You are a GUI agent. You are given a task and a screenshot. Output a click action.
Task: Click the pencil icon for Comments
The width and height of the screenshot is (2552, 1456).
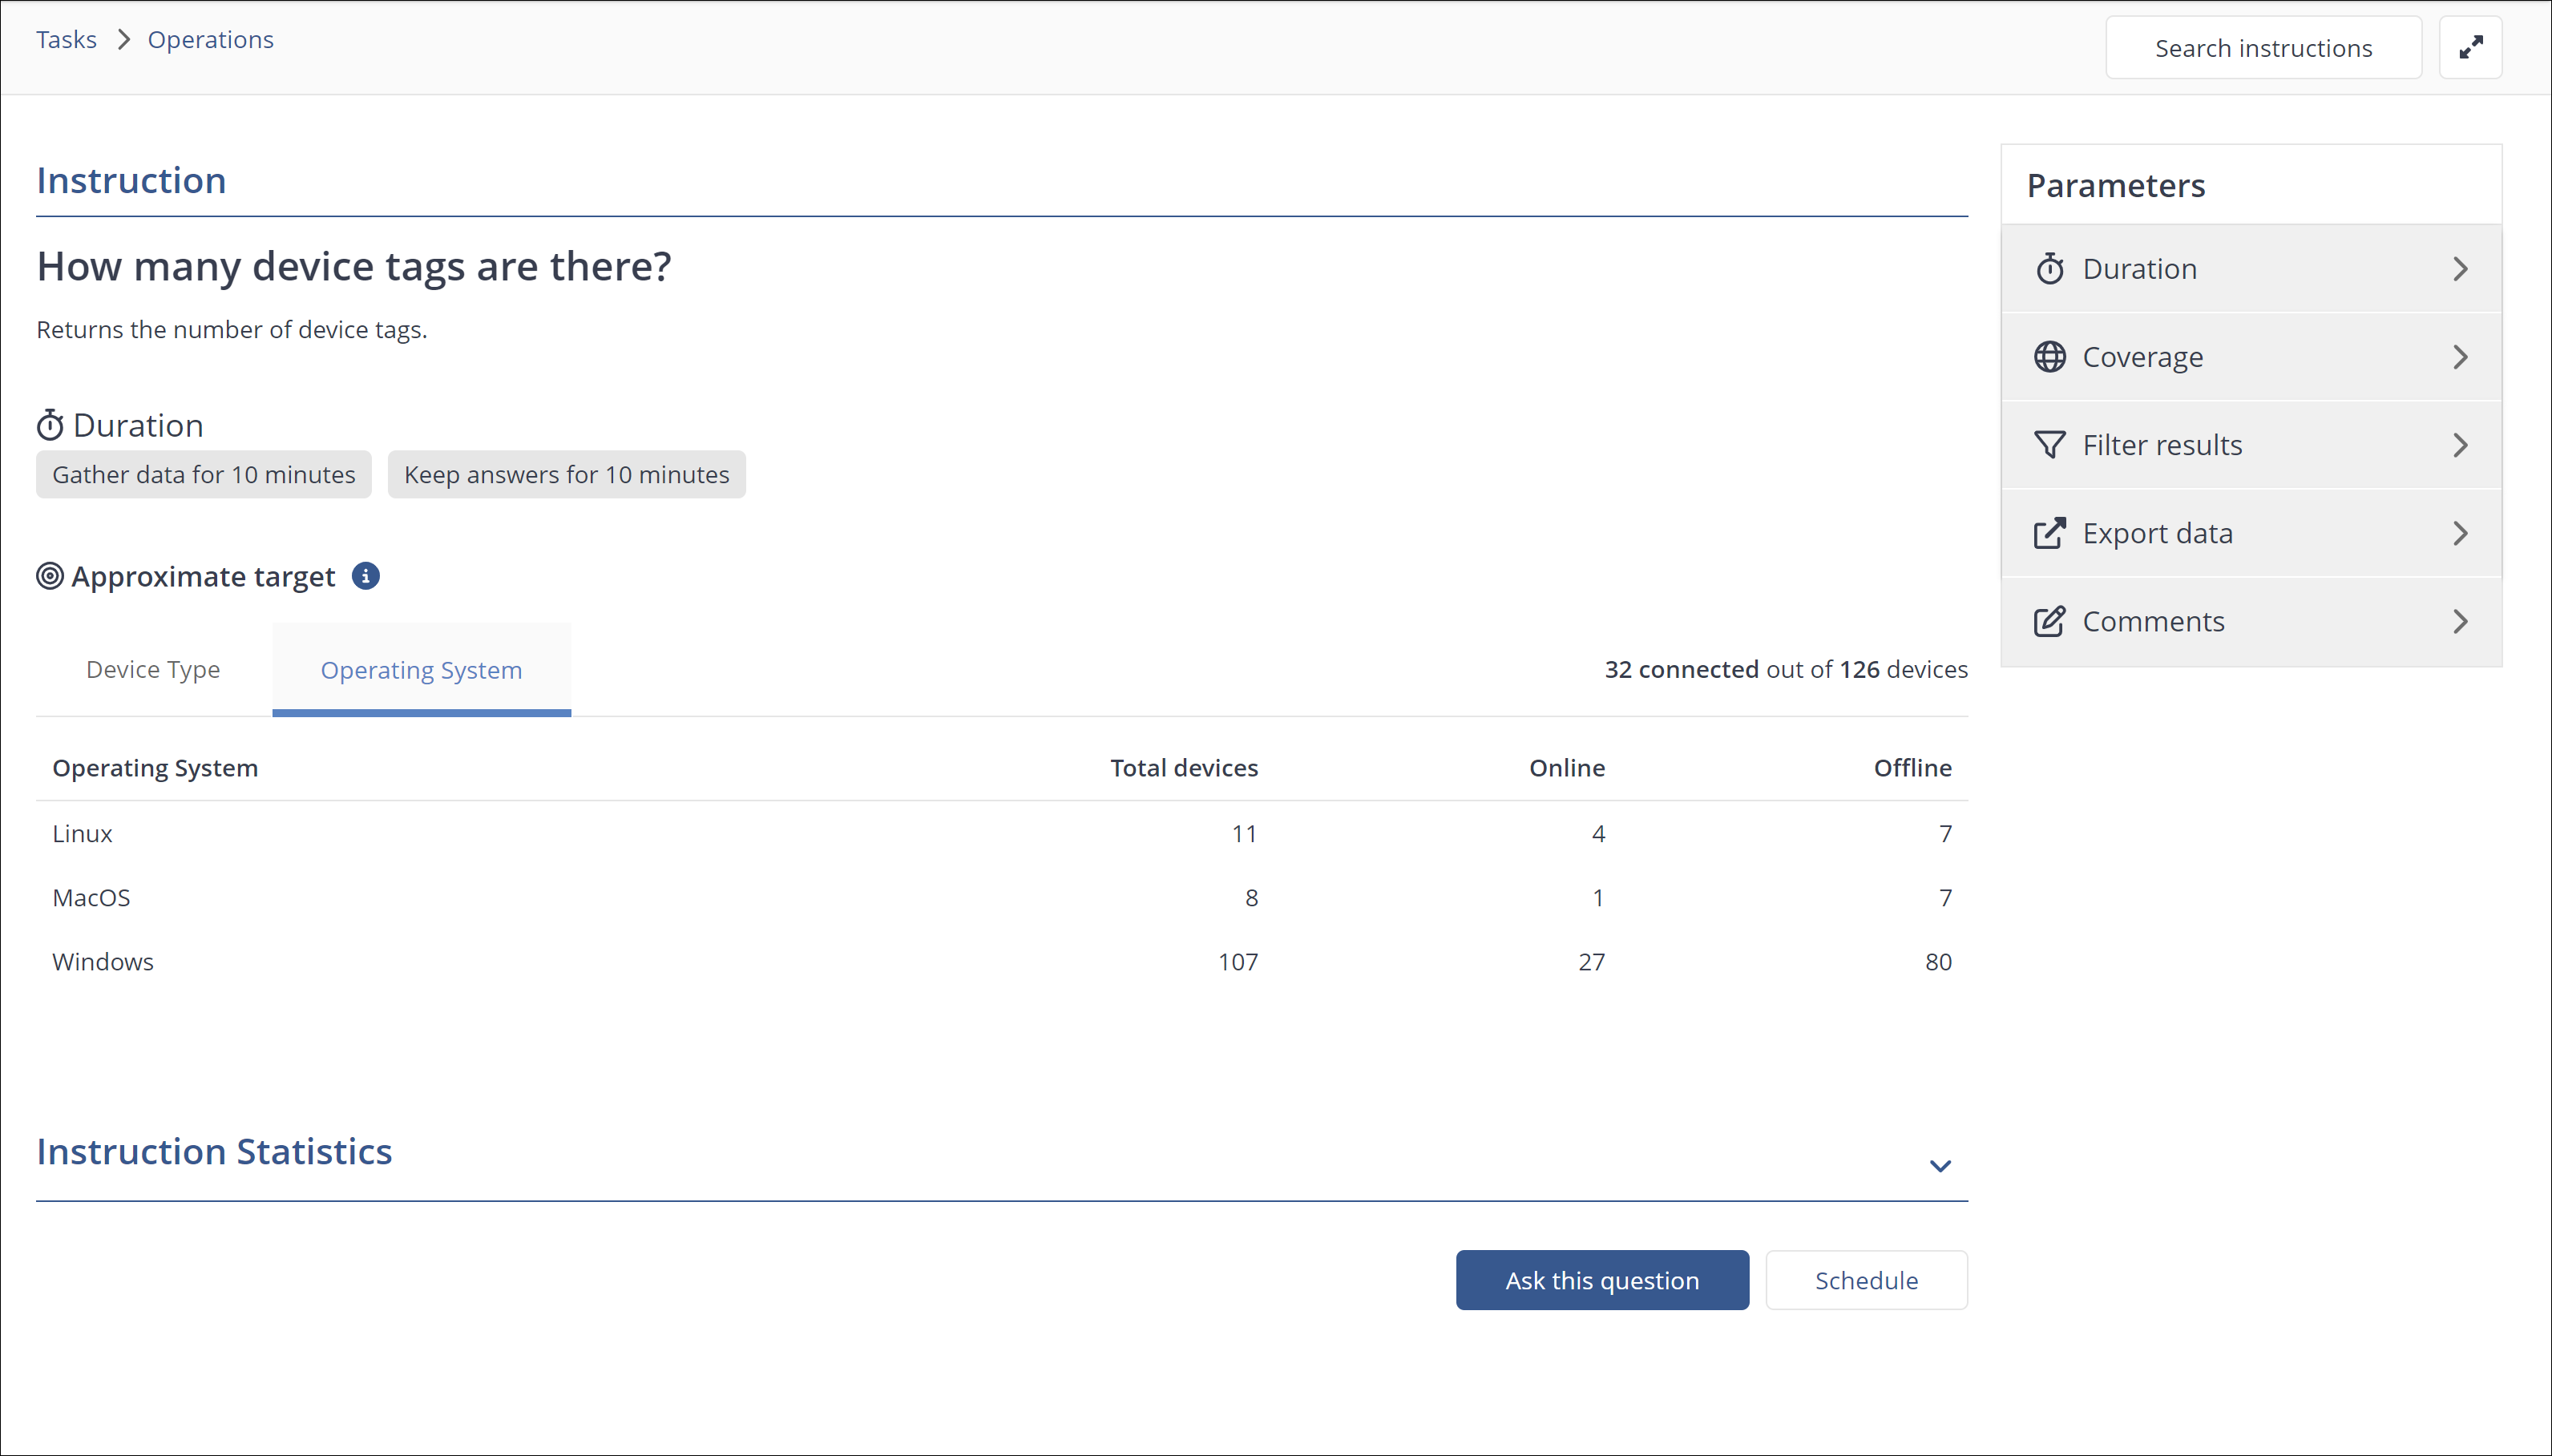[x=2049, y=621]
